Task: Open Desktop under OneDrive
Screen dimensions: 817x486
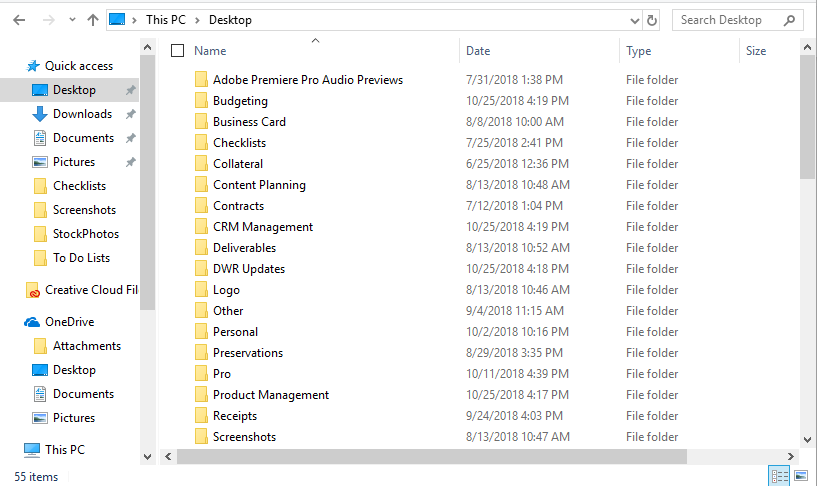Action: (x=75, y=369)
